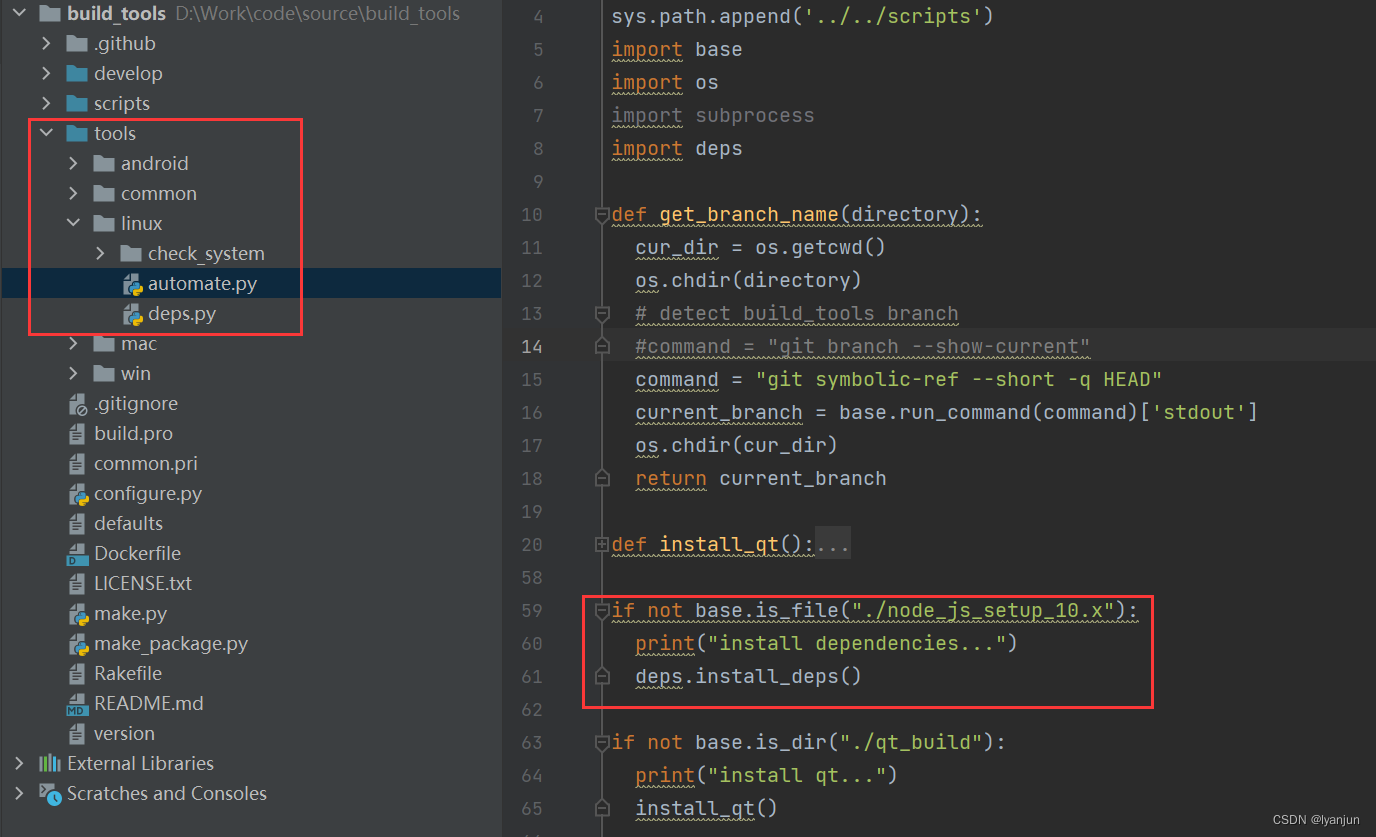Click 'return current_branch' on line 18
1376x837 pixels.
[x=761, y=478]
